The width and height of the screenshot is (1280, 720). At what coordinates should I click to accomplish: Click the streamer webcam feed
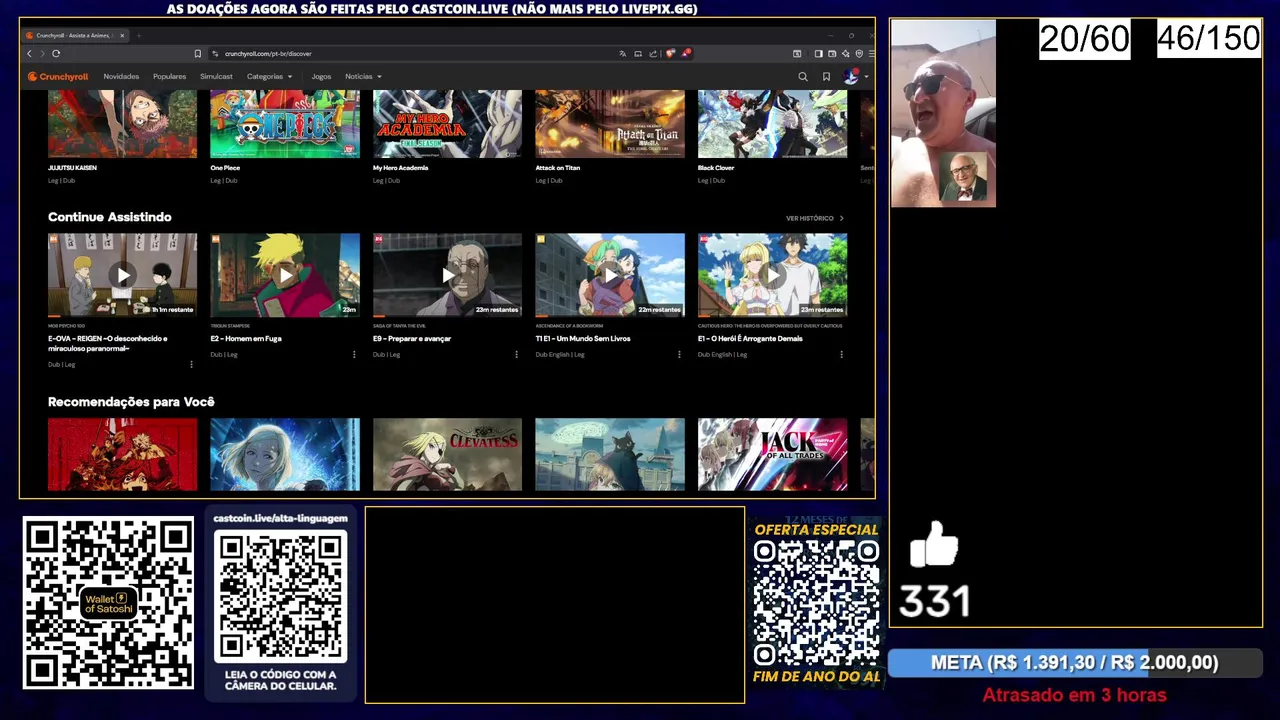(943, 113)
